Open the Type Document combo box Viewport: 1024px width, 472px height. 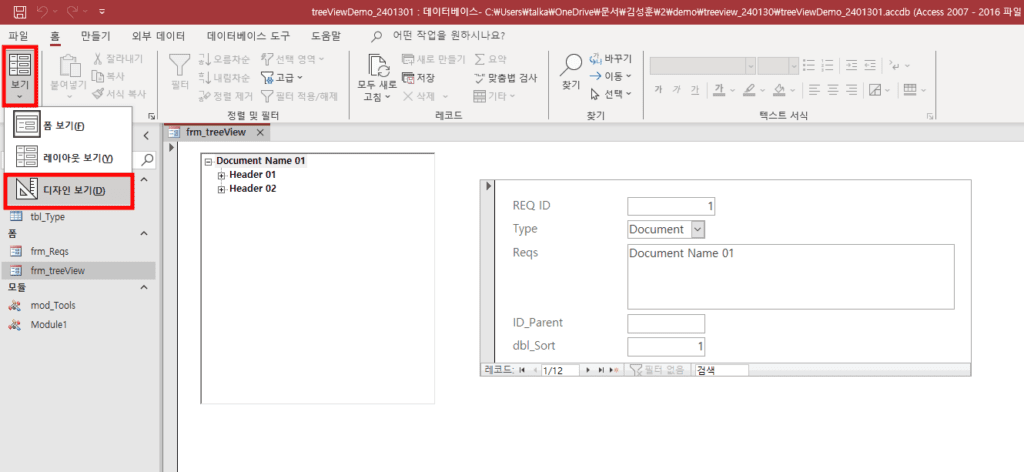click(697, 229)
